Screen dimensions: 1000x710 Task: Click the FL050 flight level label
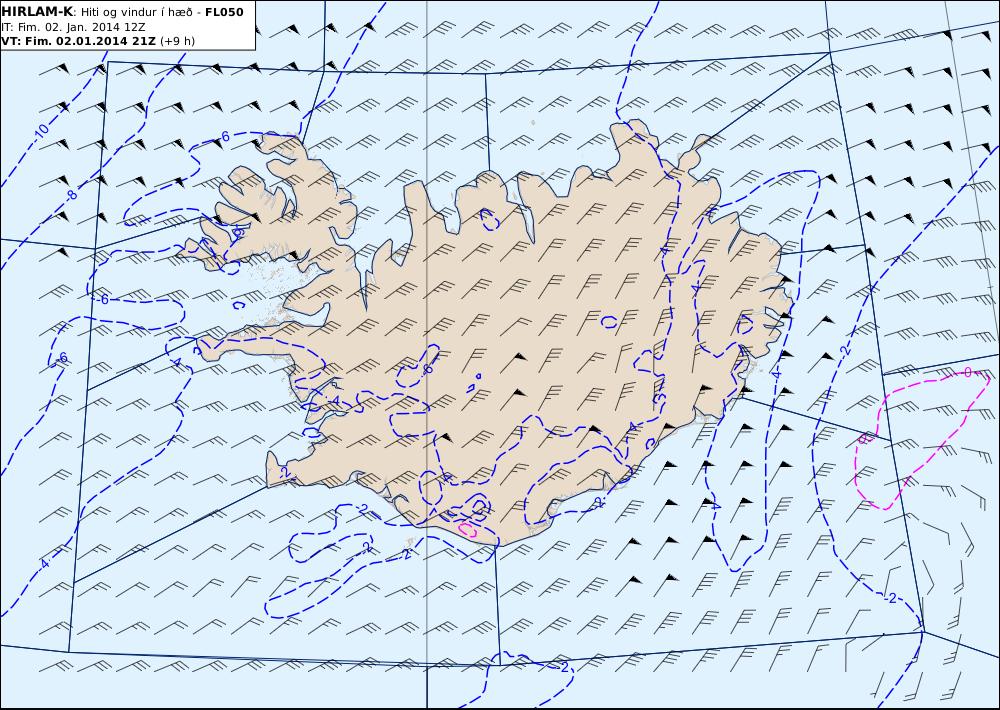224,12
